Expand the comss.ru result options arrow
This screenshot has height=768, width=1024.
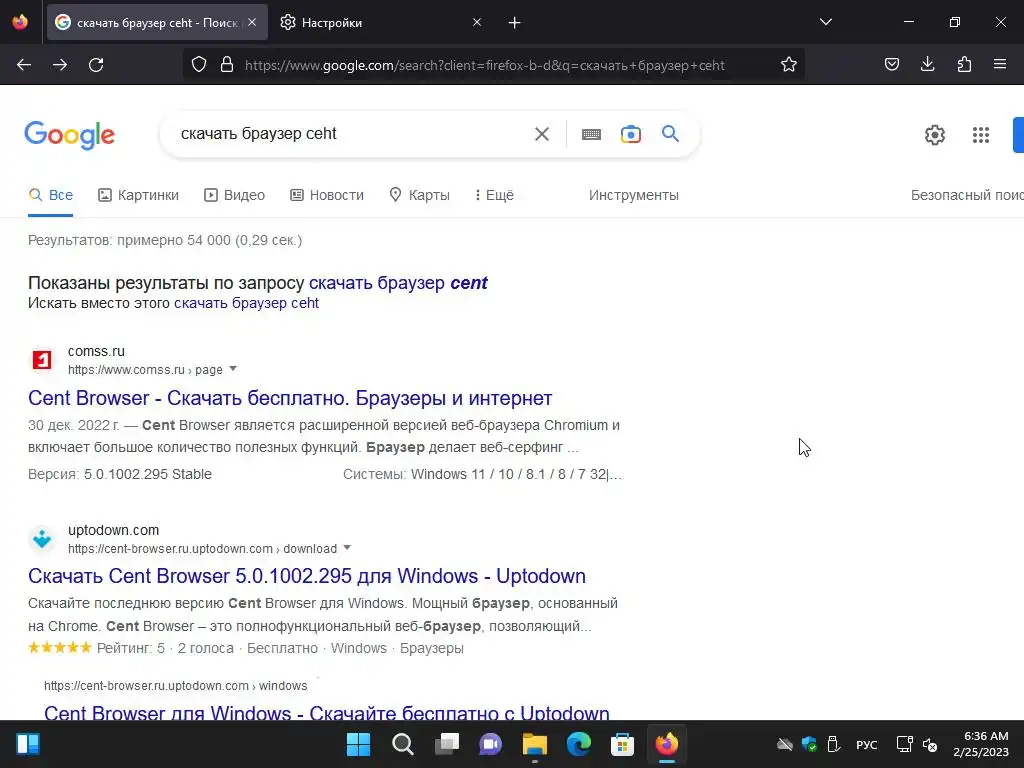pos(233,369)
